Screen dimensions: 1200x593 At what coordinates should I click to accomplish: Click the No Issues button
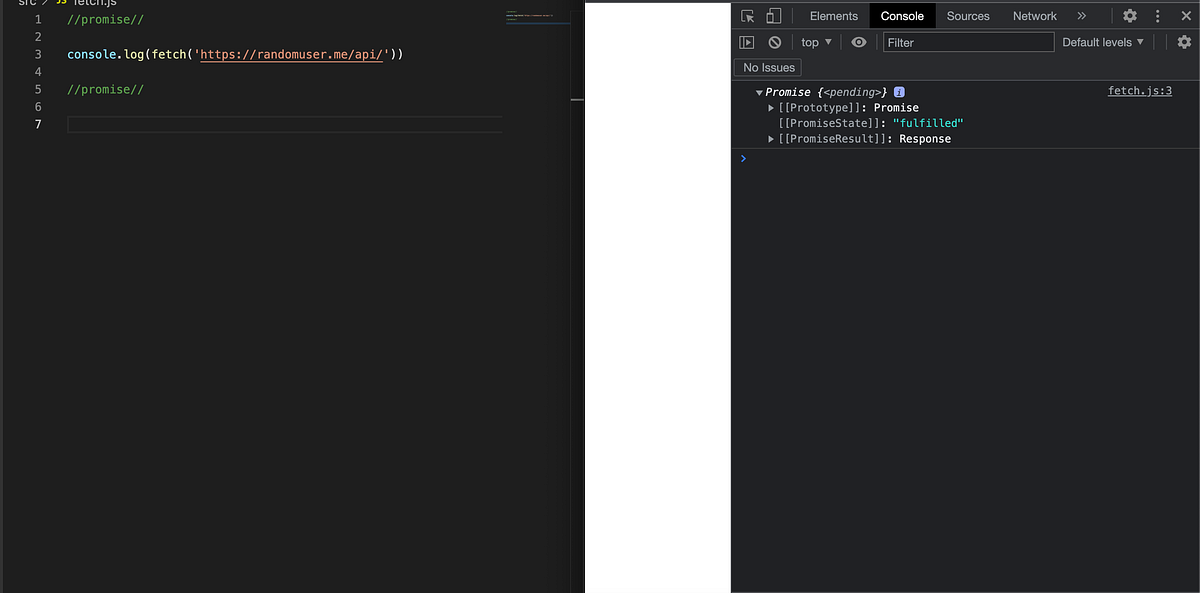(767, 67)
